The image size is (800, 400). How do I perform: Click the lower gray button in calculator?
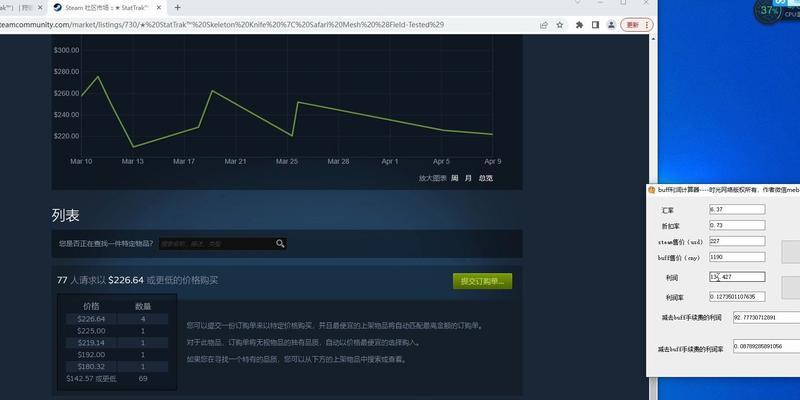791,287
